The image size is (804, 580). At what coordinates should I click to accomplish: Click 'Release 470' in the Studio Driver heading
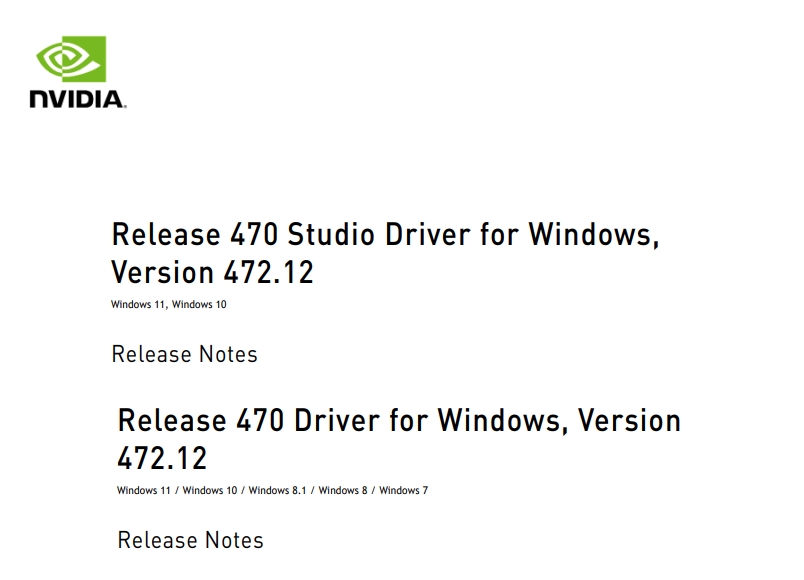click(195, 234)
